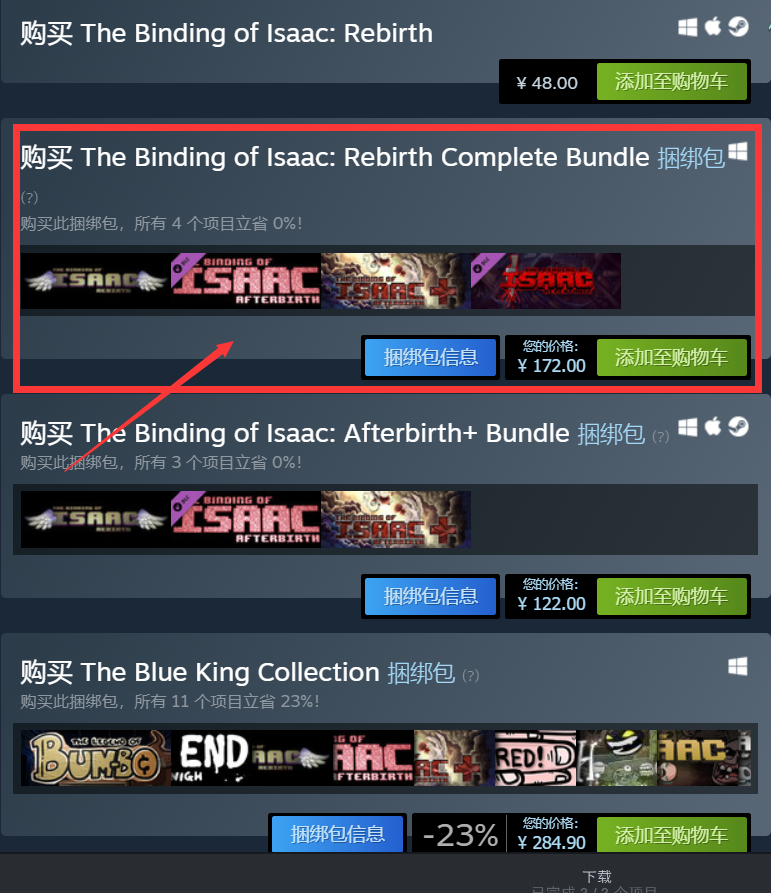Add the ¥172.00 Complete Bundle to cart
771x893 pixels.
[672, 357]
